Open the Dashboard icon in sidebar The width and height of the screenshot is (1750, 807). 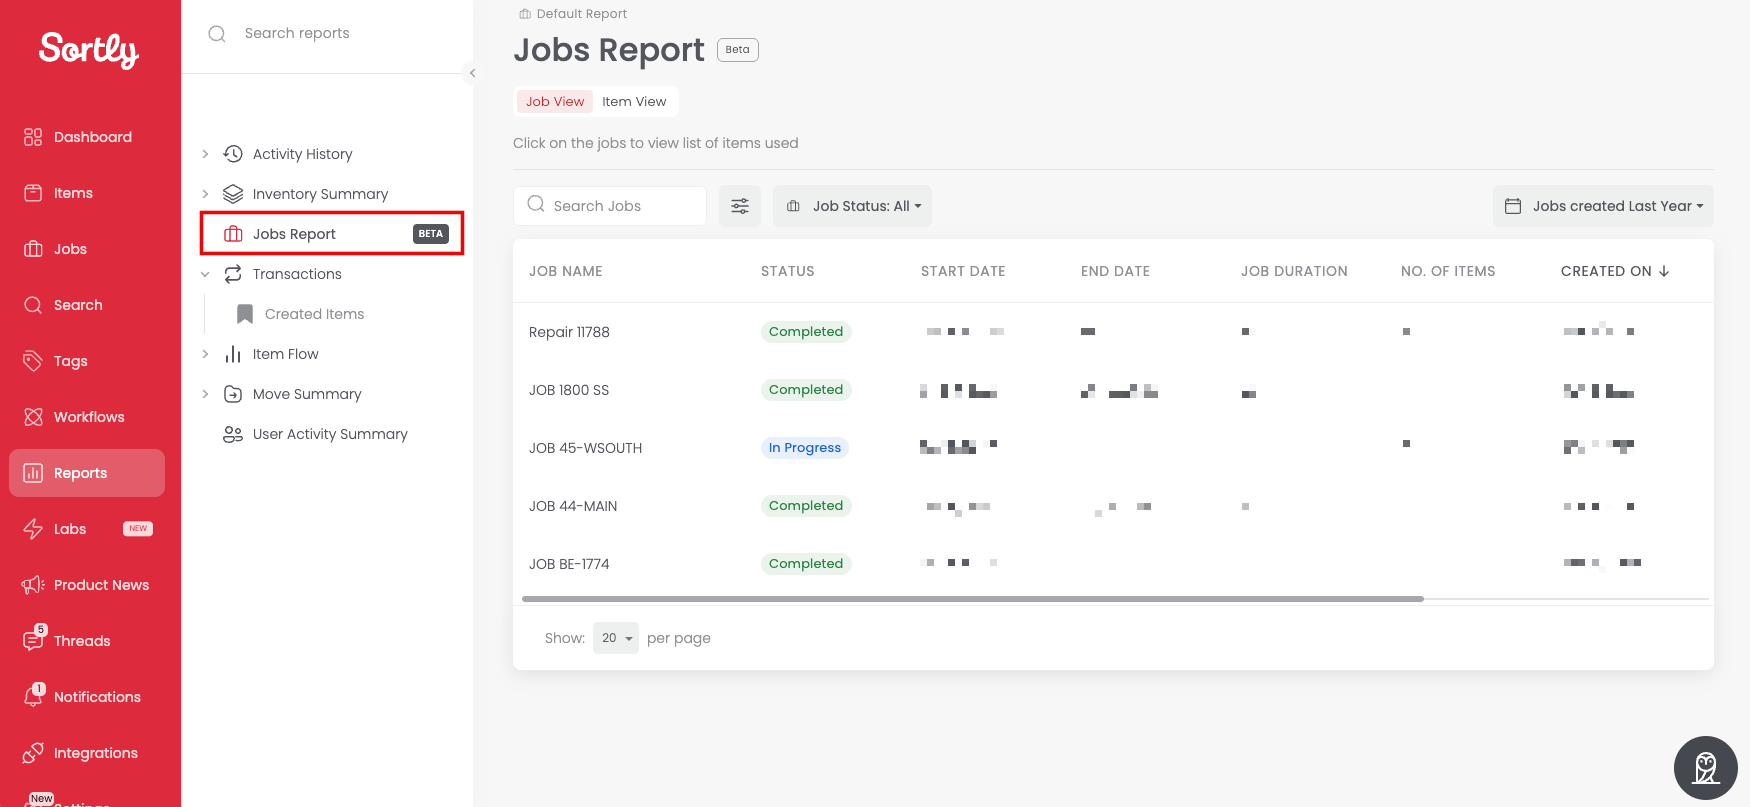(x=33, y=137)
